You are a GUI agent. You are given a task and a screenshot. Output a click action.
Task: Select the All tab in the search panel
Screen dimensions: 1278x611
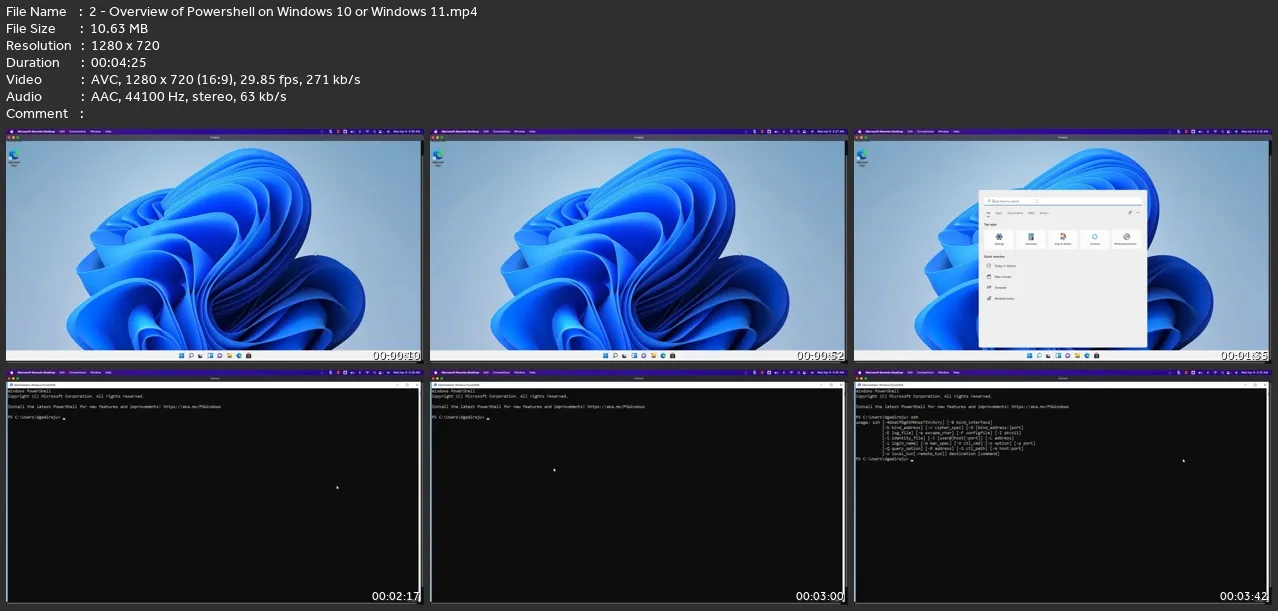(x=988, y=213)
